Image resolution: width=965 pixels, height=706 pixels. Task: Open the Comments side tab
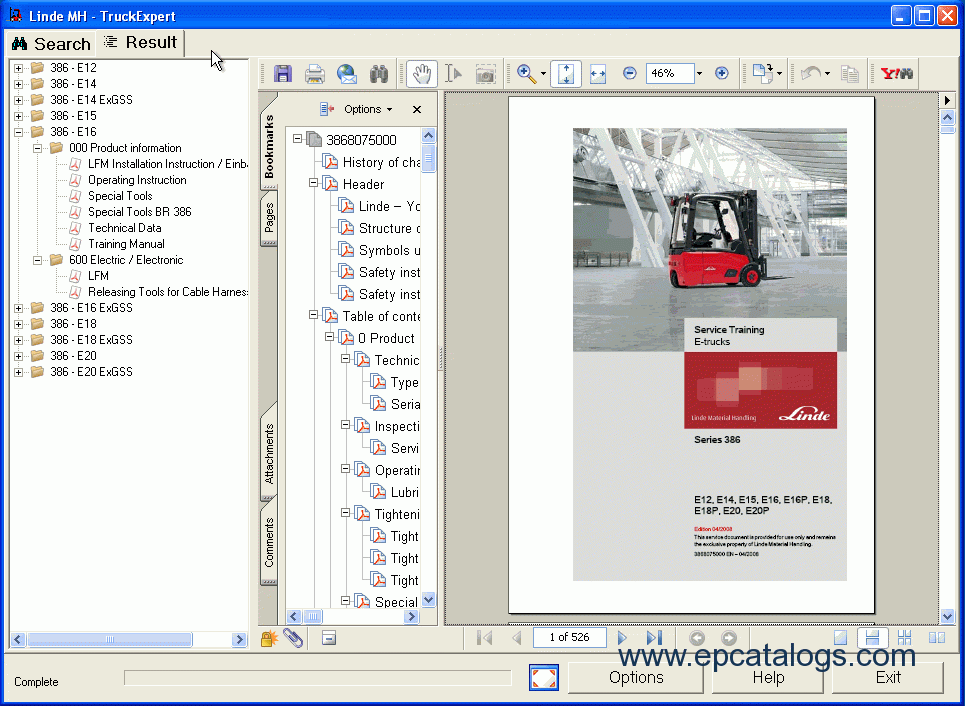(269, 542)
